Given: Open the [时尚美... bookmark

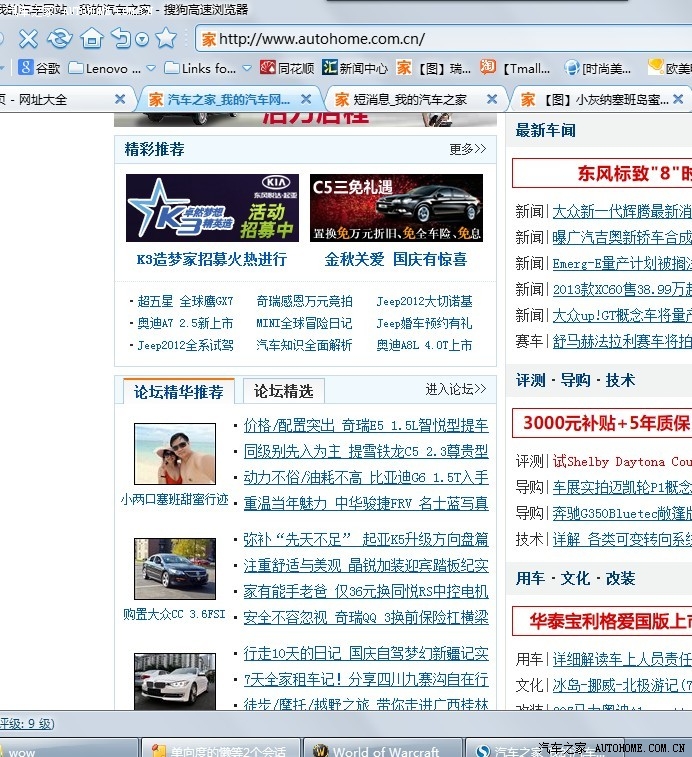Looking at the screenshot, I should (597, 68).
